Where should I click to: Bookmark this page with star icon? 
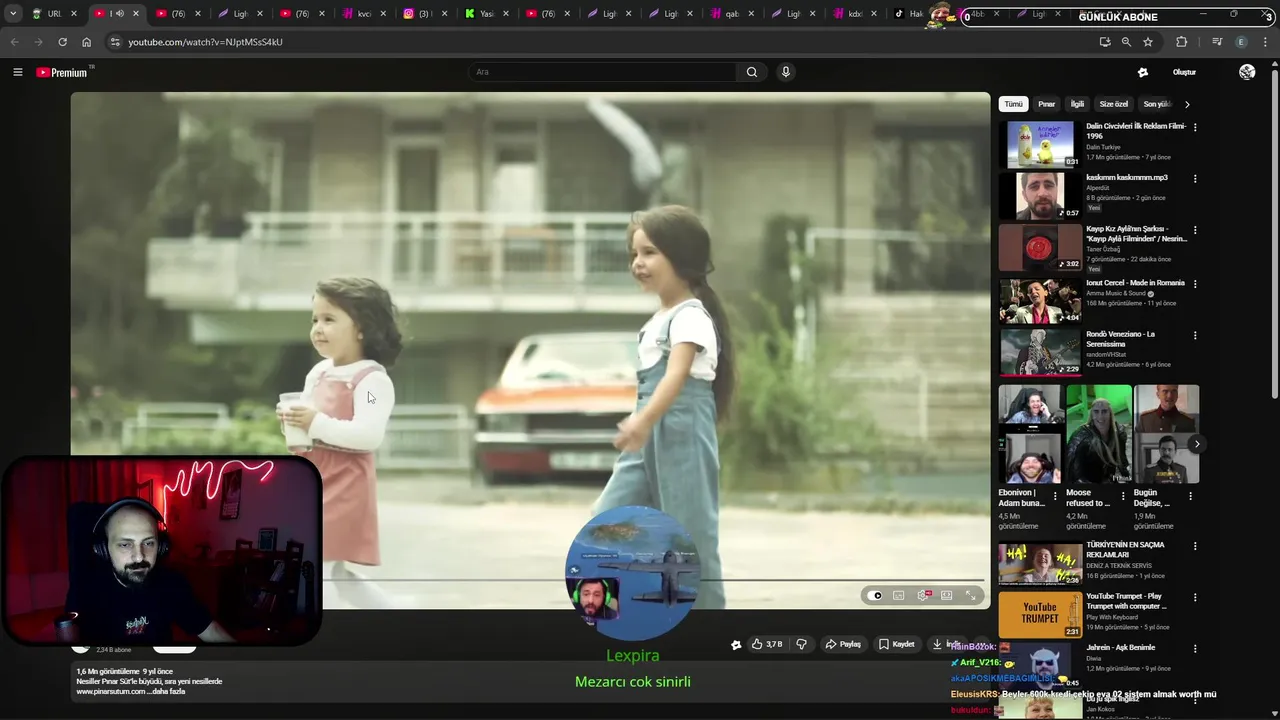1148,42
